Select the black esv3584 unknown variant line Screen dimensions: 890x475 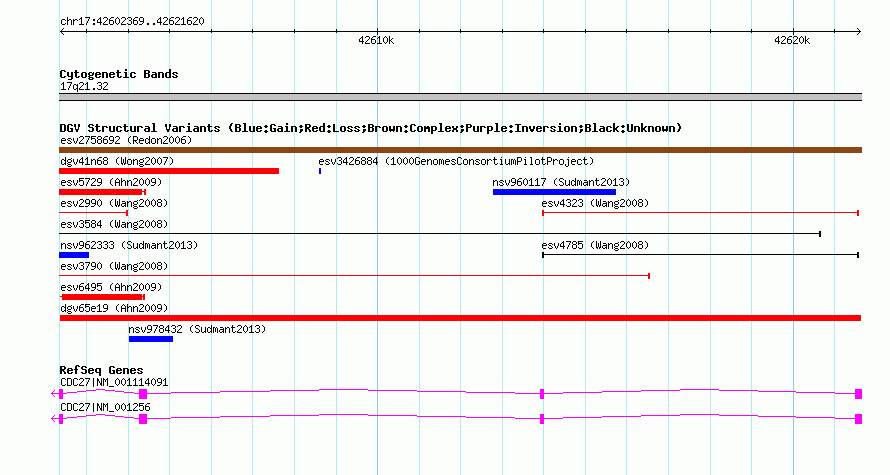(440, 234)
